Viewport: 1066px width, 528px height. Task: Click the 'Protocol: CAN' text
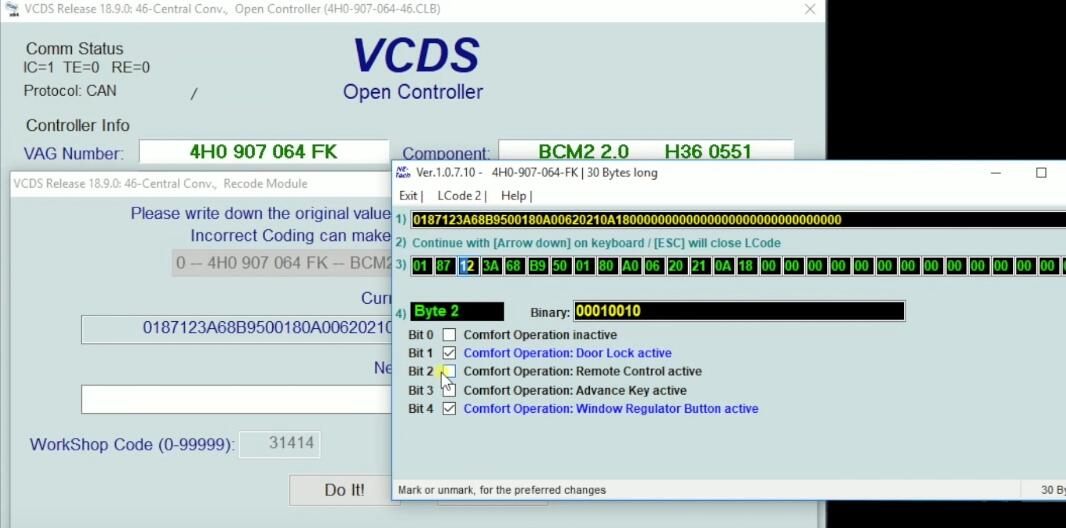[x=70, y=90]
